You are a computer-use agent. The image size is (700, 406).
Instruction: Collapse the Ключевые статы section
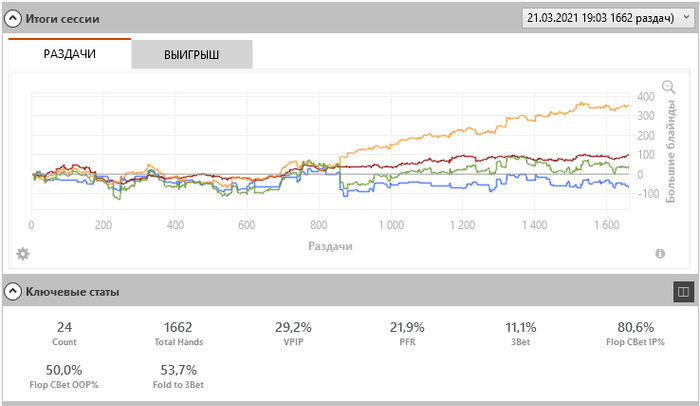(13, 292)
